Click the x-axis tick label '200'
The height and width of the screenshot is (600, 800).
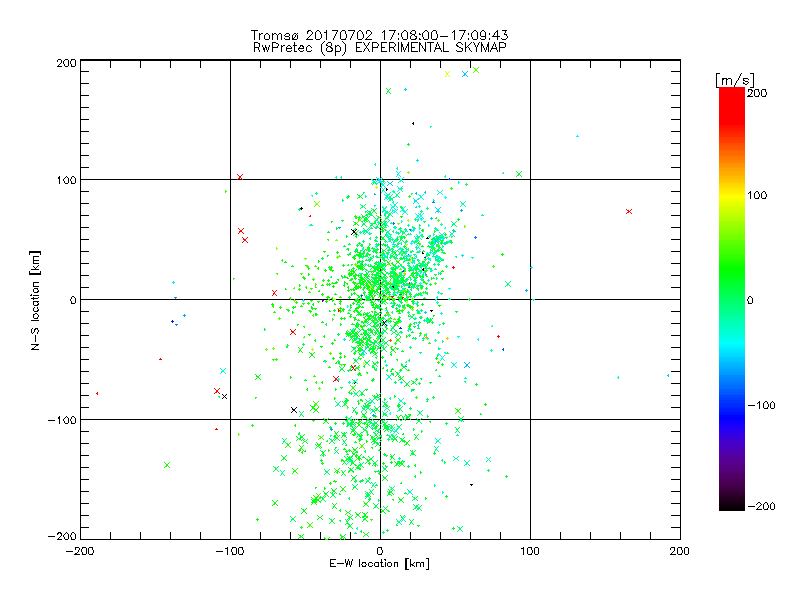tap(680, 551)
